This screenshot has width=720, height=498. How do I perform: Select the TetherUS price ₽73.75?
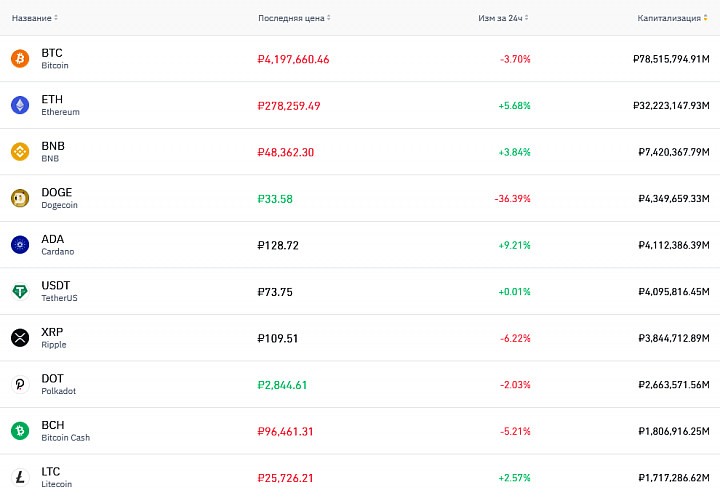(x=275, y=292)
